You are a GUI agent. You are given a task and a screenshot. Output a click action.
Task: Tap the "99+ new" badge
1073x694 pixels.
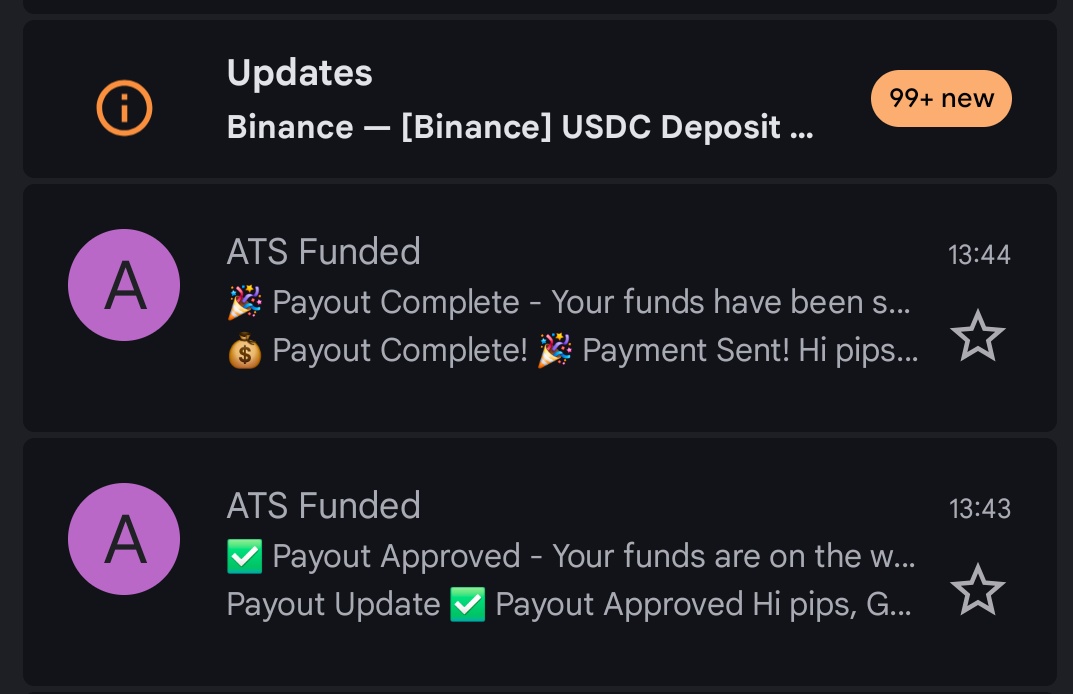[x=941, y=99]
